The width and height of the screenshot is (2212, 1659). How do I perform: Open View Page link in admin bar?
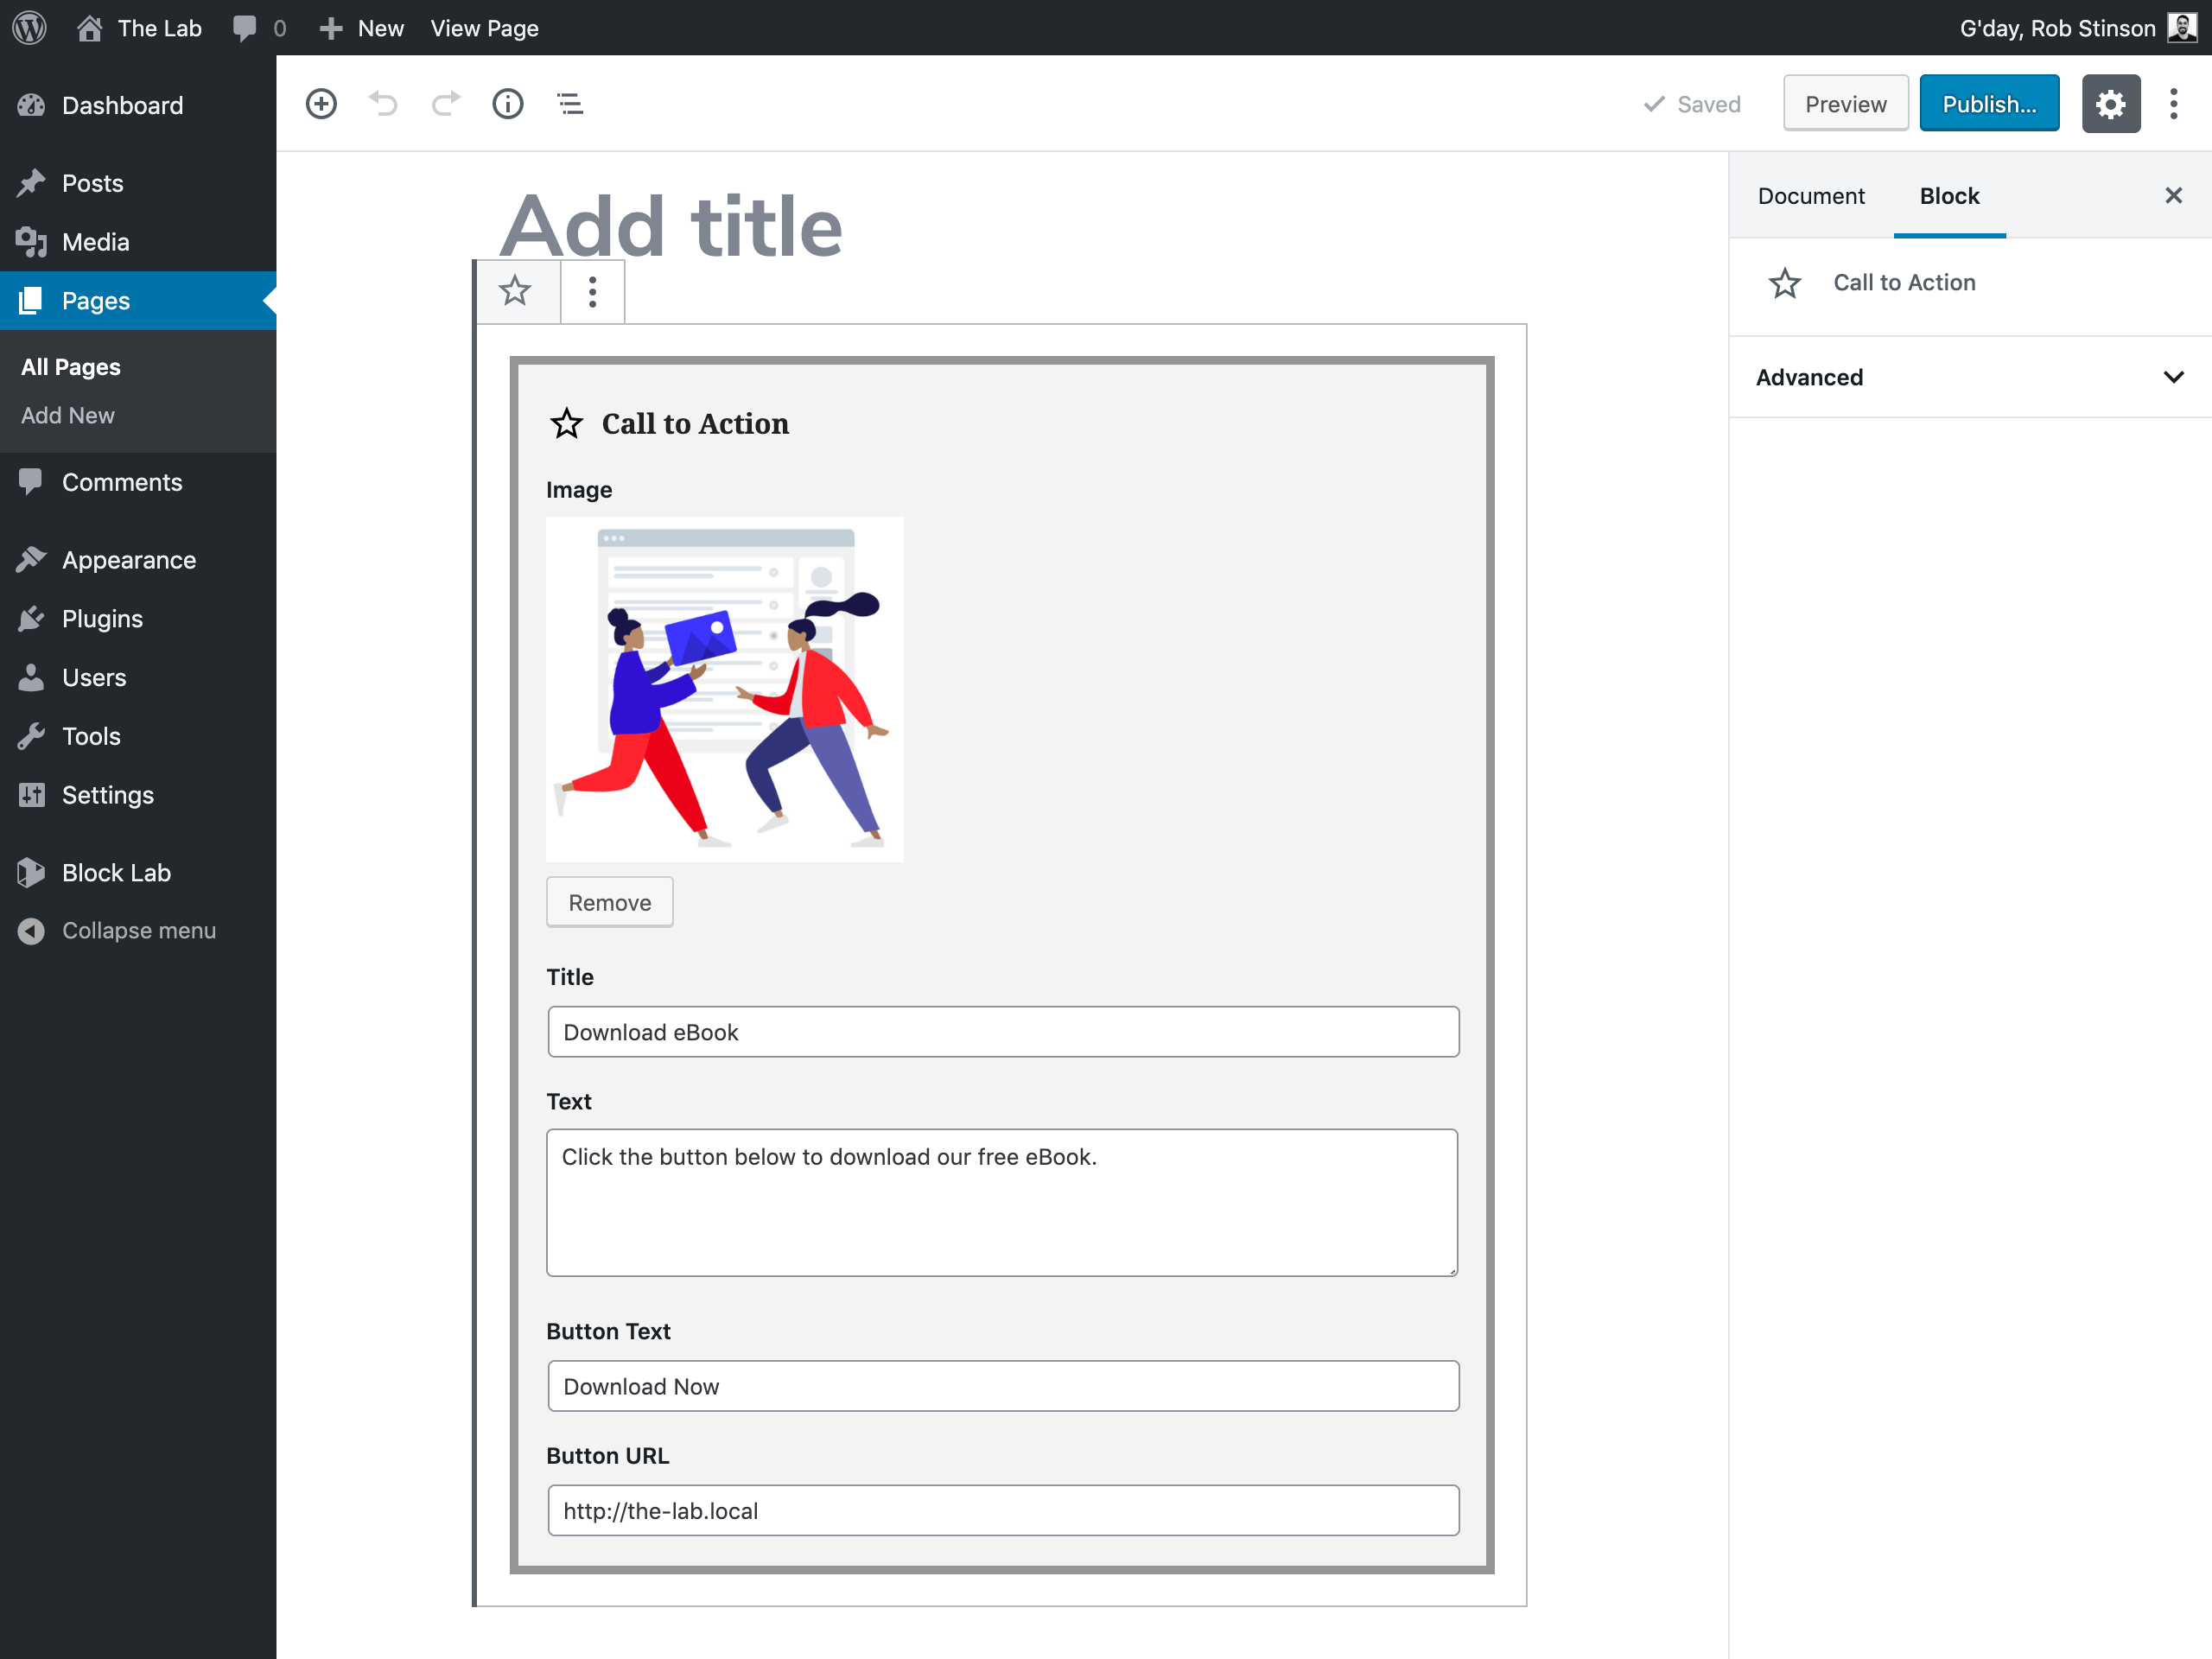click(x=484, y=27)
